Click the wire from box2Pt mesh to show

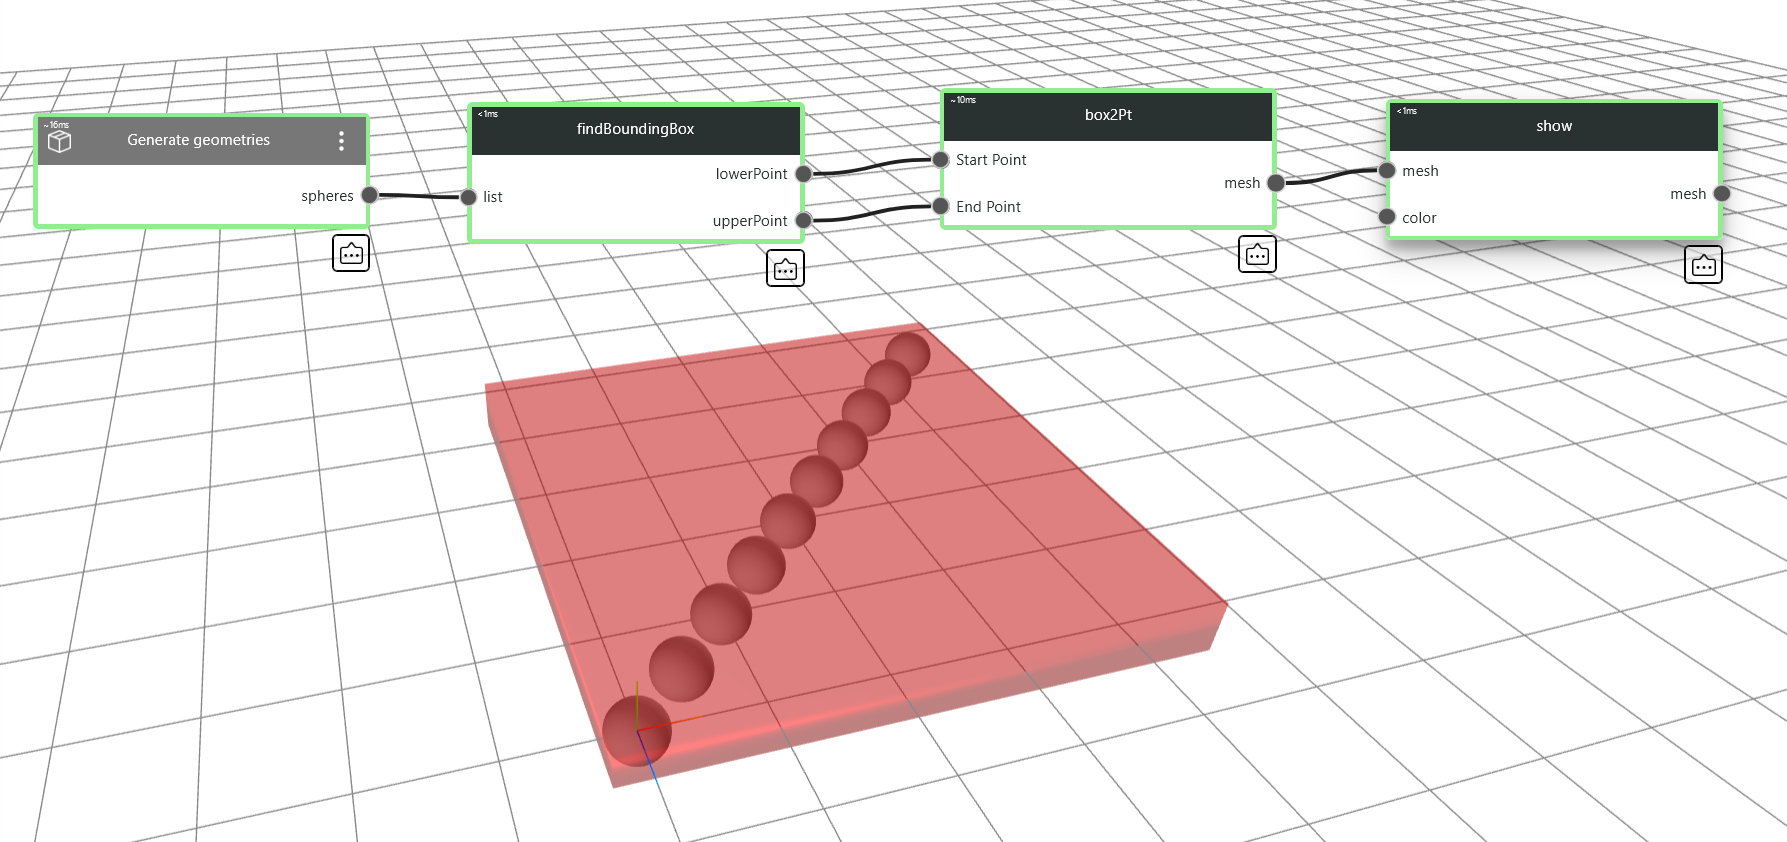(x=1331, y=177)
